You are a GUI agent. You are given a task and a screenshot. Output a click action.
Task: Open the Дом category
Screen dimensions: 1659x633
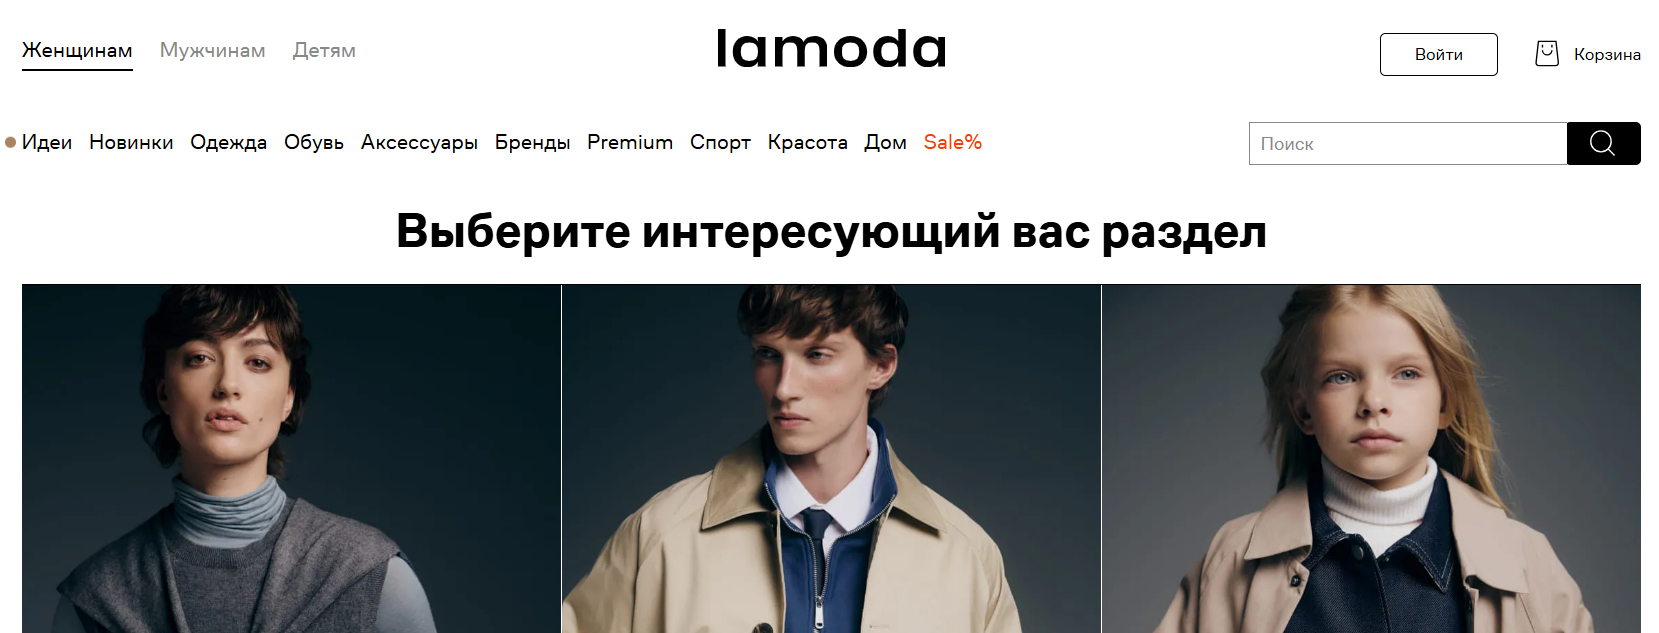(x=886, y=142)
